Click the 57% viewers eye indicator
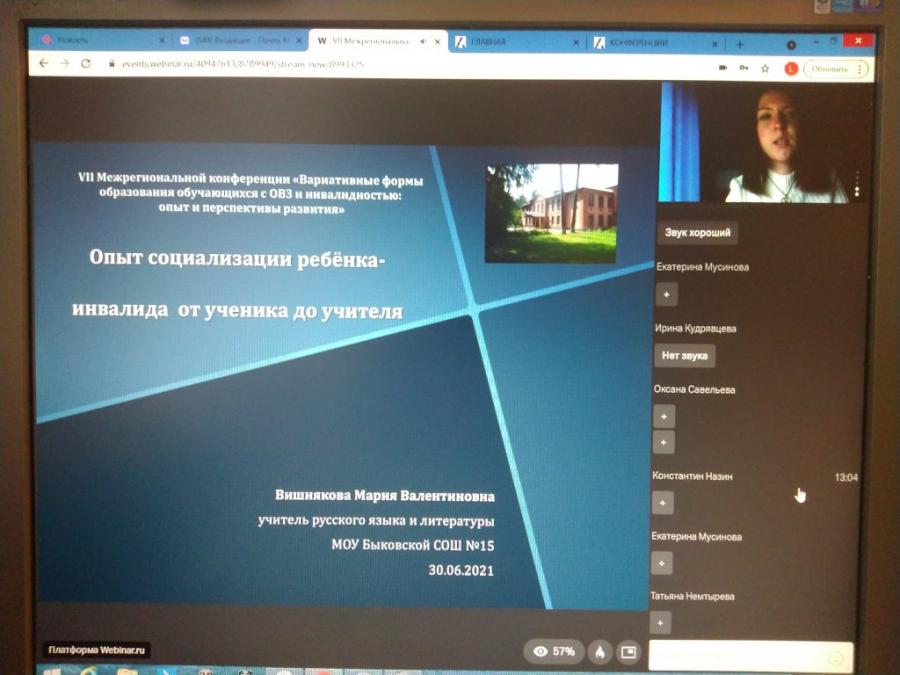Image resolution: width=900 pixels, height=675 pixels. click(x=555, y=651)
